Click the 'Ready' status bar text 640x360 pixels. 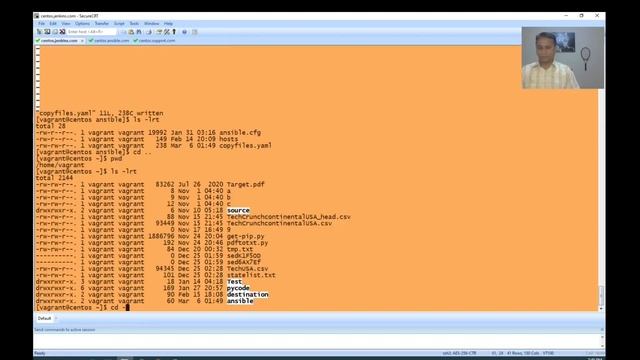pos(40,353)
